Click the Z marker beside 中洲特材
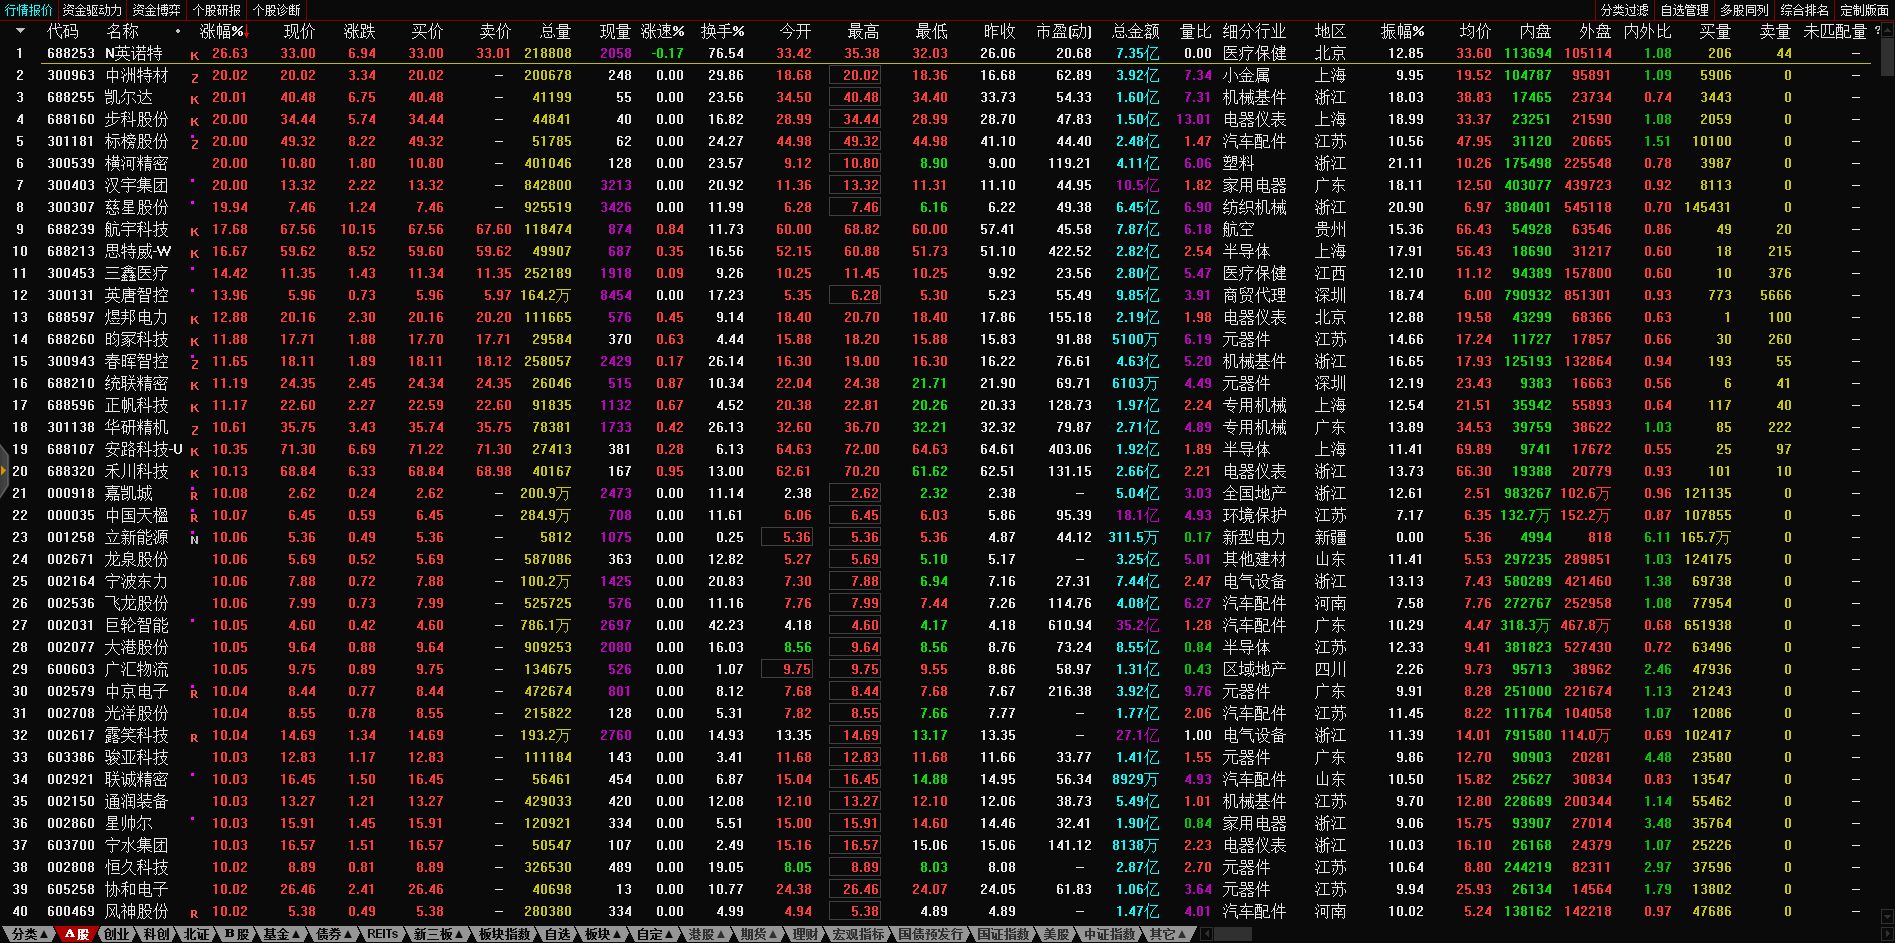Screen dimensions: 1895x943 [x=194, y=77]
